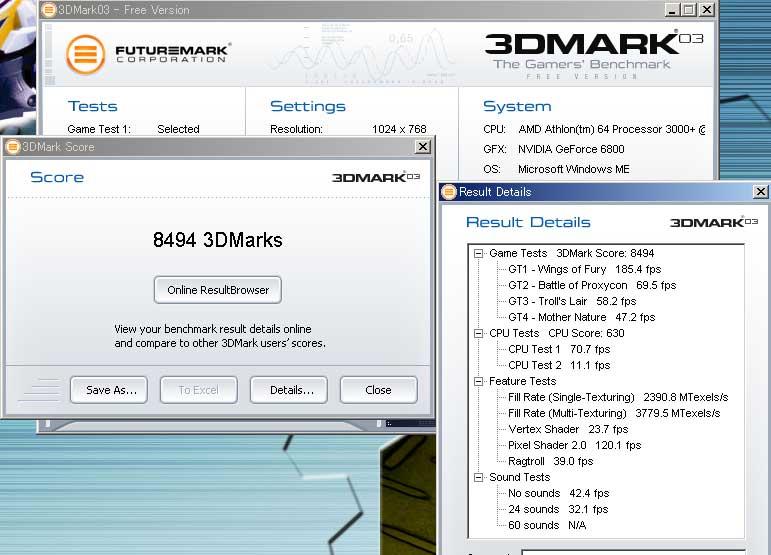771x555 pixels.
Task: Click the 3DMark03 logo in Score dialog
Action: point(376,177)
